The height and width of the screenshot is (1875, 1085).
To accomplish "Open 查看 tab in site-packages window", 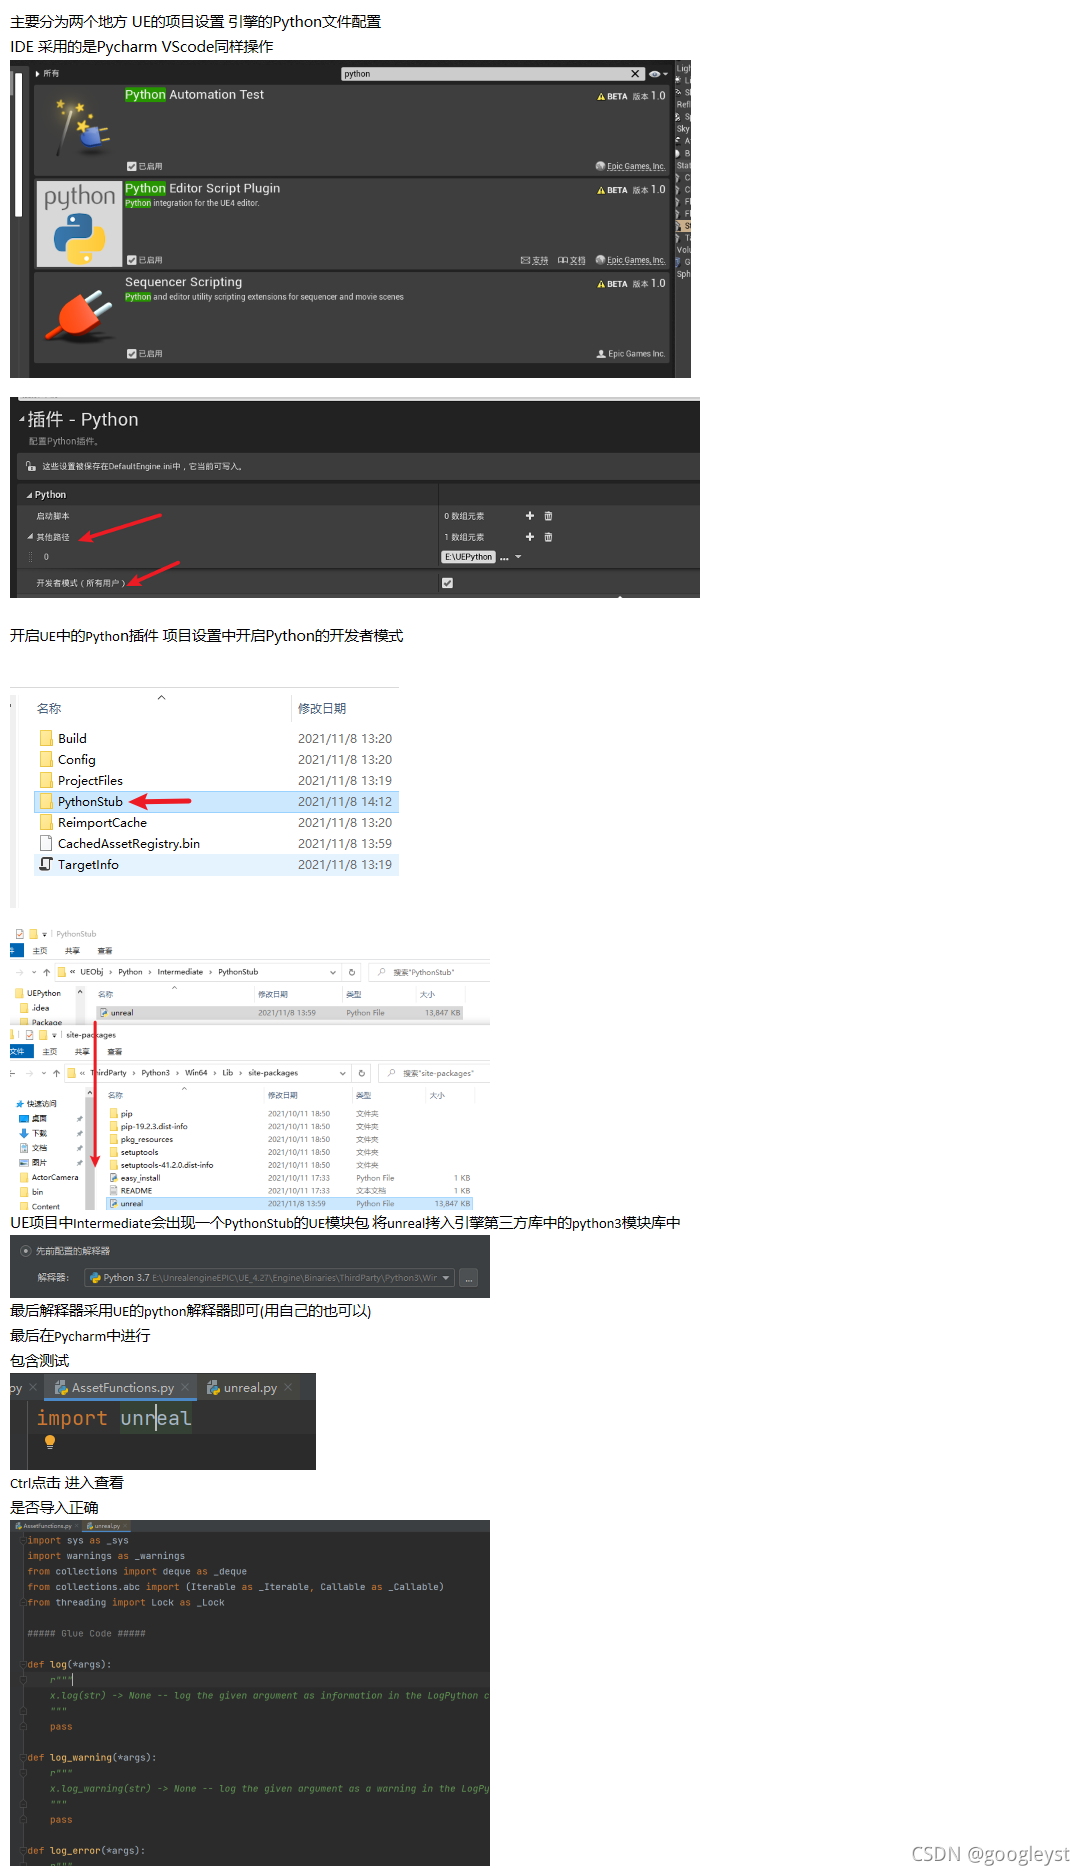I will (115, 1052).
